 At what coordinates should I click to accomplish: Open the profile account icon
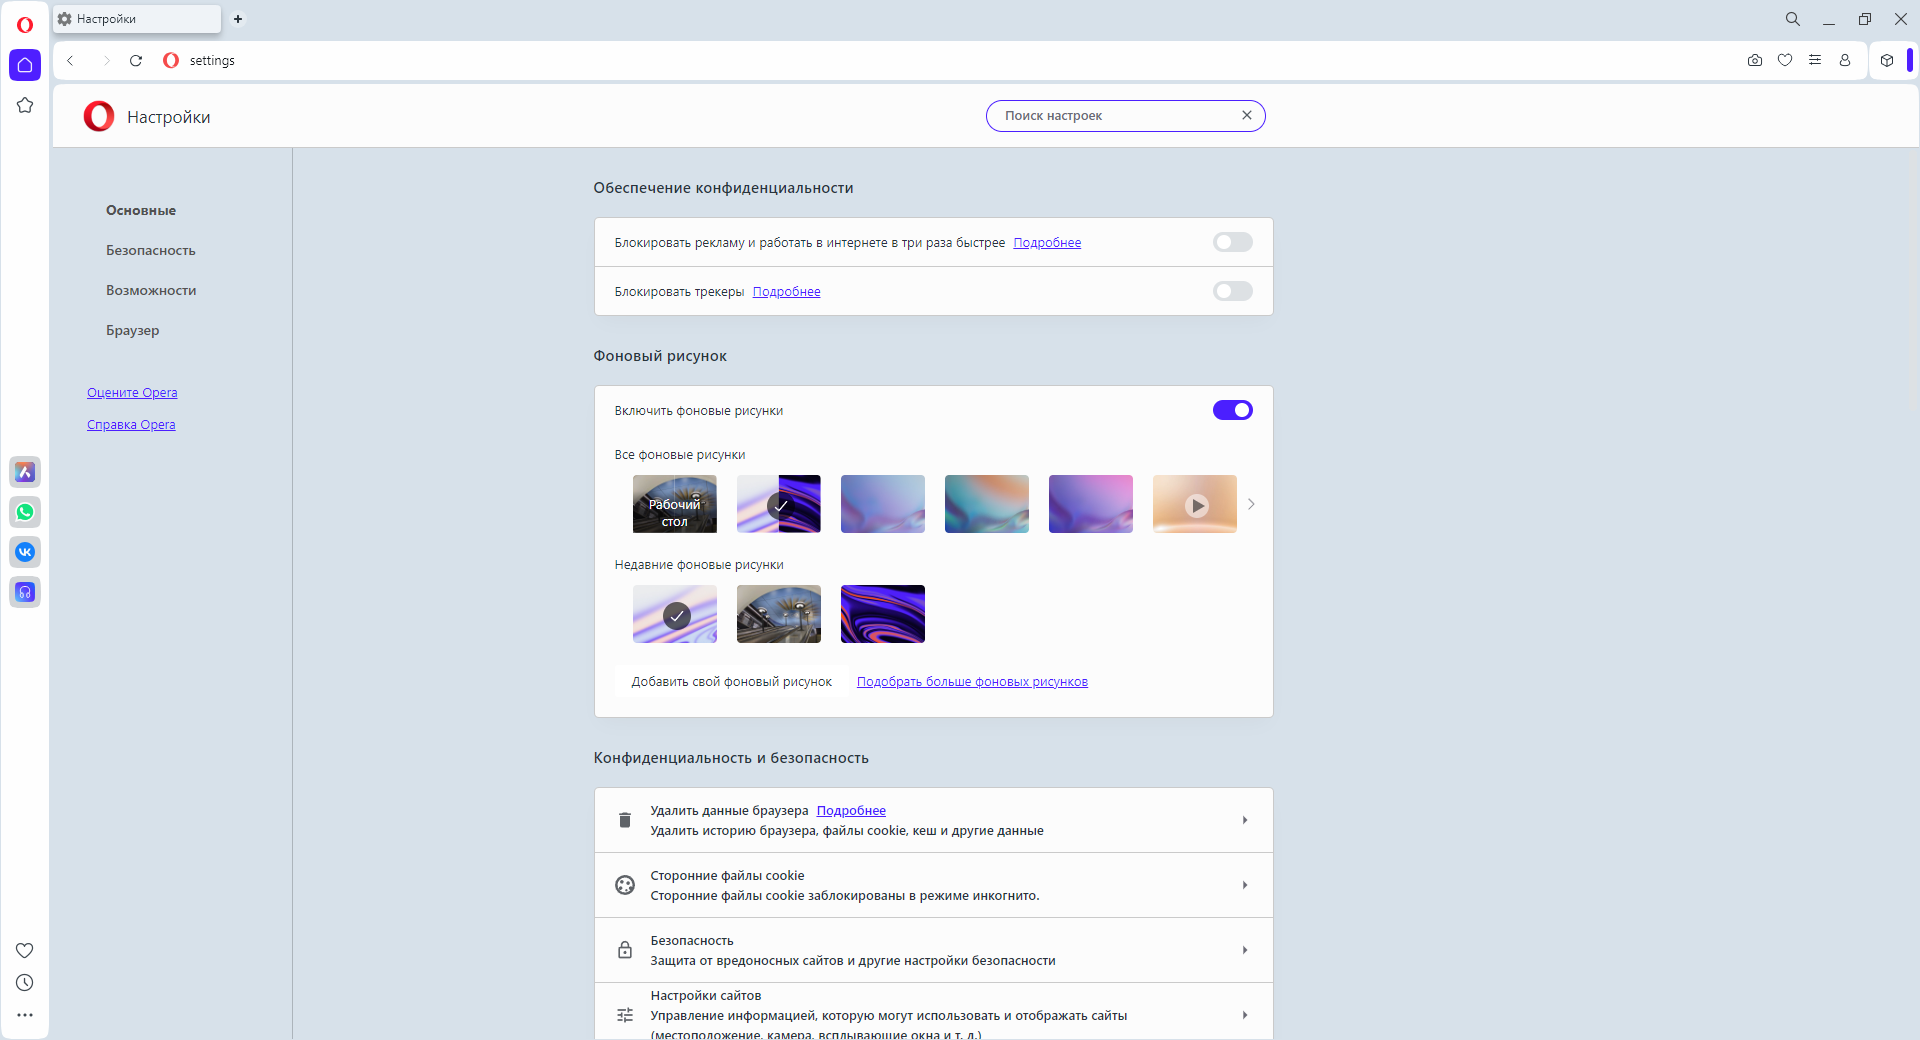tap(1845, 60)
